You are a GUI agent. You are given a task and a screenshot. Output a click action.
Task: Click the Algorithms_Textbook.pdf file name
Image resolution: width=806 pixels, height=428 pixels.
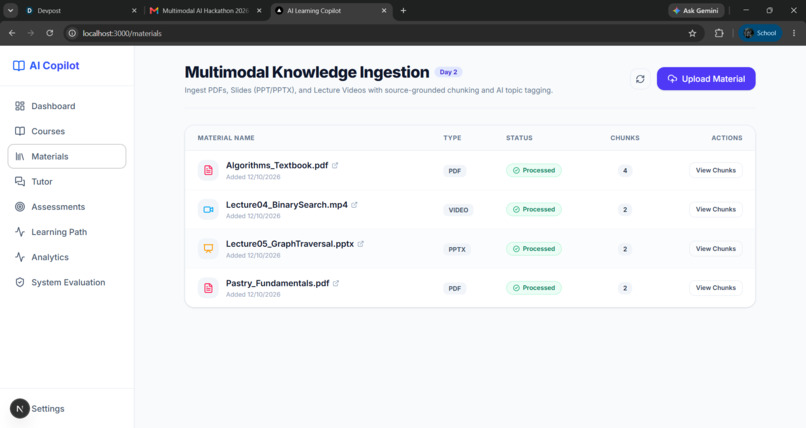pos(277,165)
